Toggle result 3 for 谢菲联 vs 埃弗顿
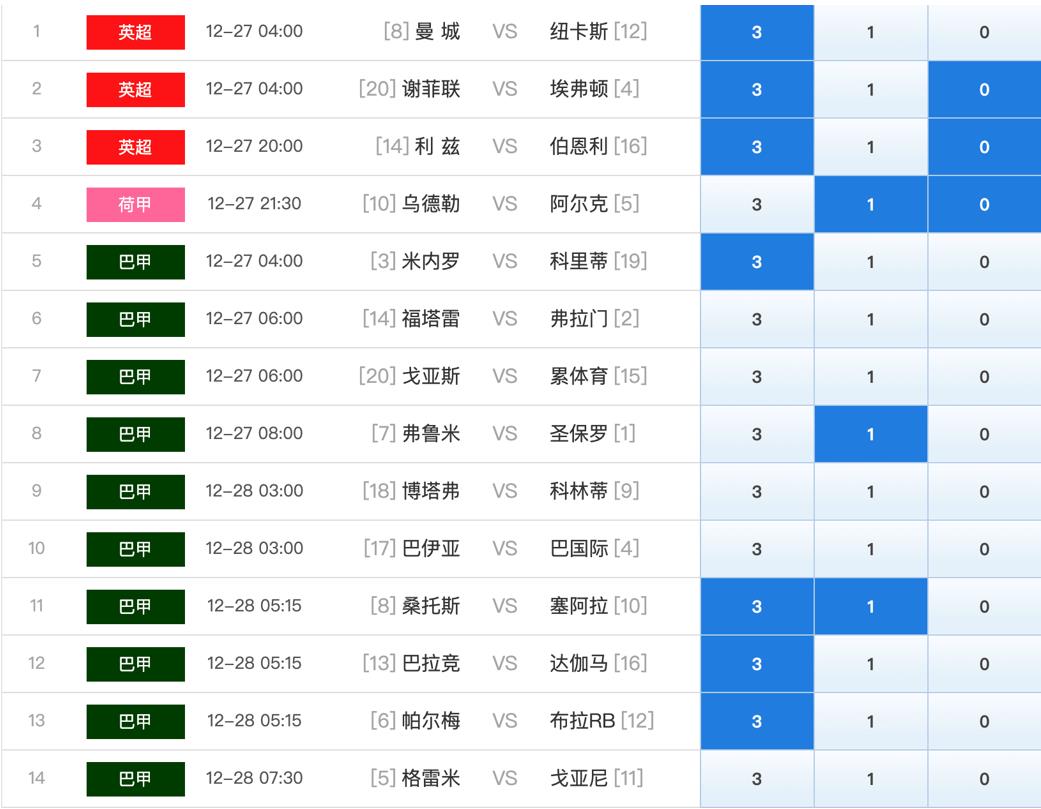This screenshot has height=809, width=1041. click(x=757, y=90)
